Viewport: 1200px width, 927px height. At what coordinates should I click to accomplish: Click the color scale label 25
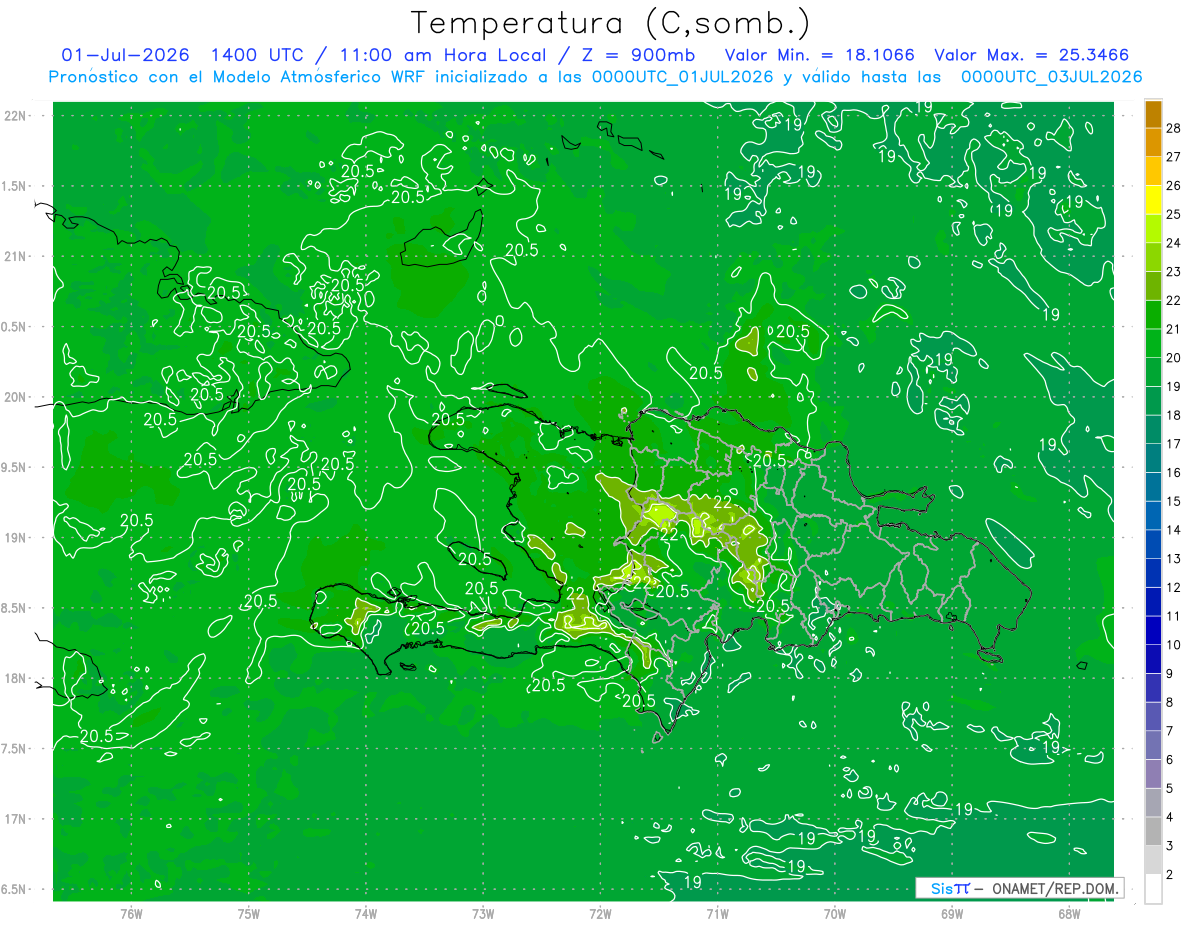point(1174,214)
